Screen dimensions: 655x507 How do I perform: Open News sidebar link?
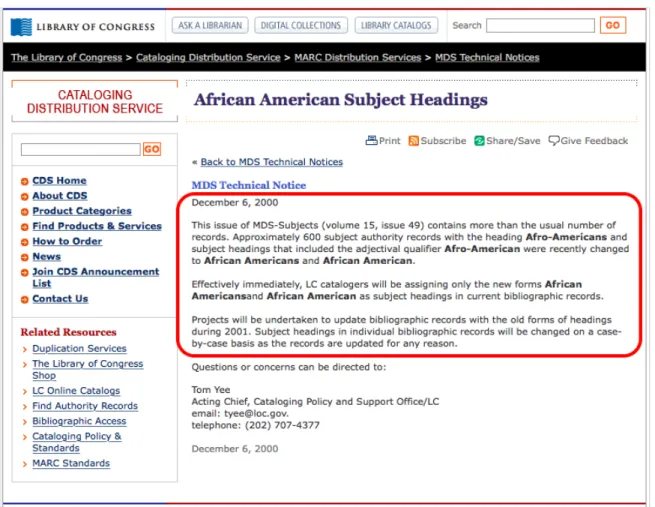point(47,256)
